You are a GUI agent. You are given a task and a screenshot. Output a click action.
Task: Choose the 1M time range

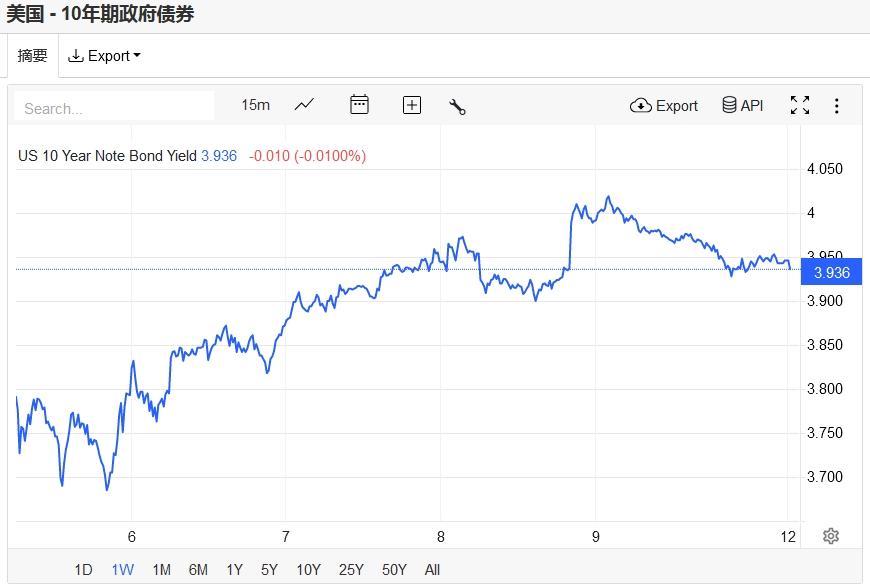point(161,570)
